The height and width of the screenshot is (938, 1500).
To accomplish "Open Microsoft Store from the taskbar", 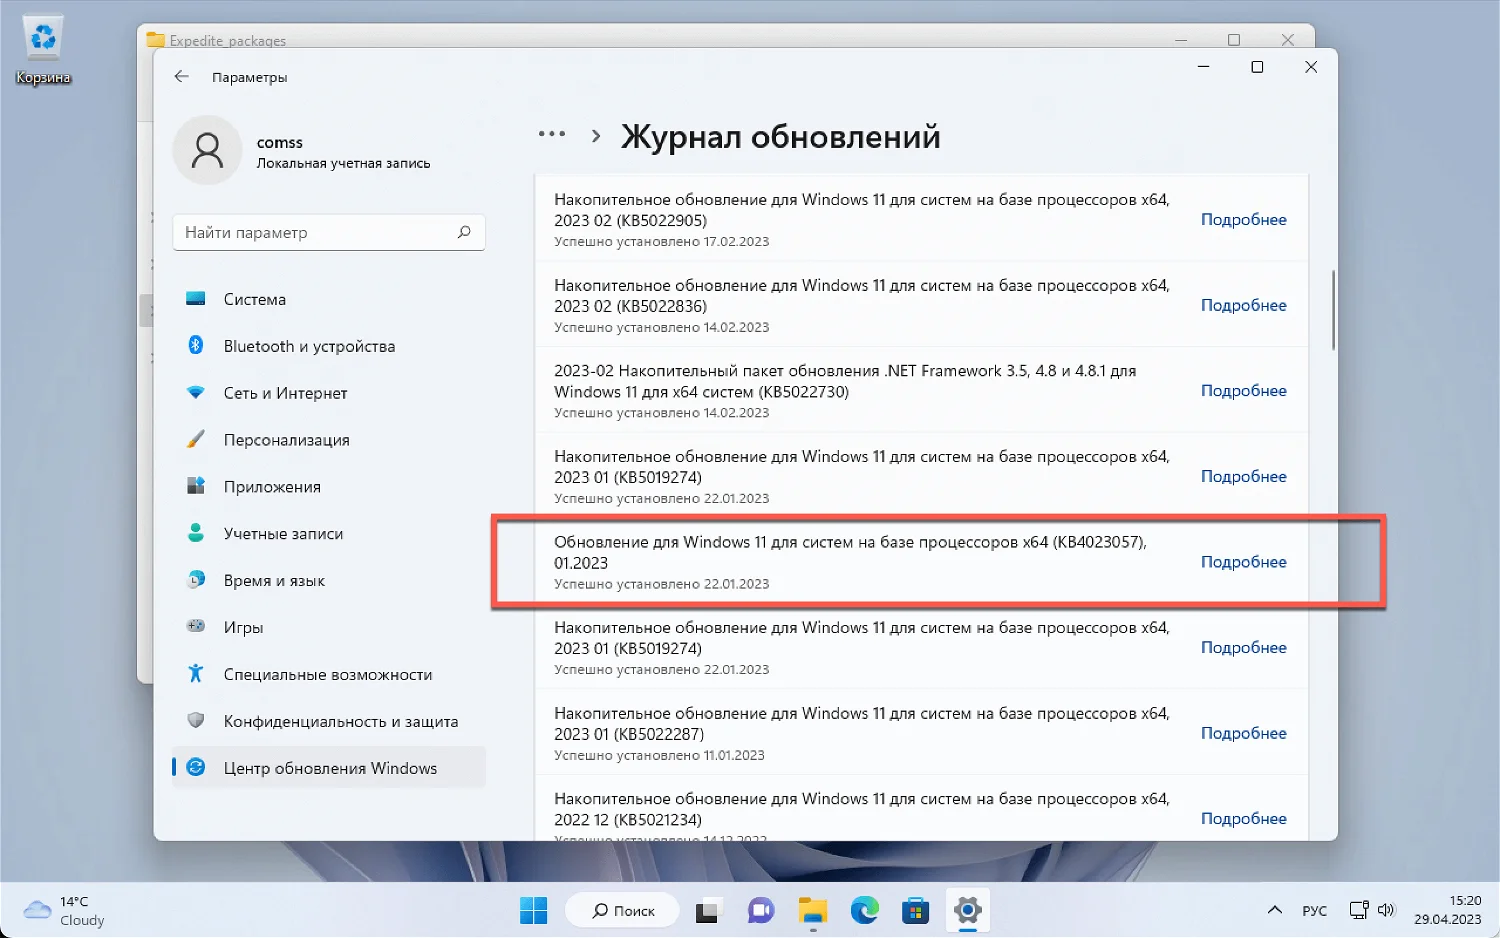I will (x=915, y=910).
